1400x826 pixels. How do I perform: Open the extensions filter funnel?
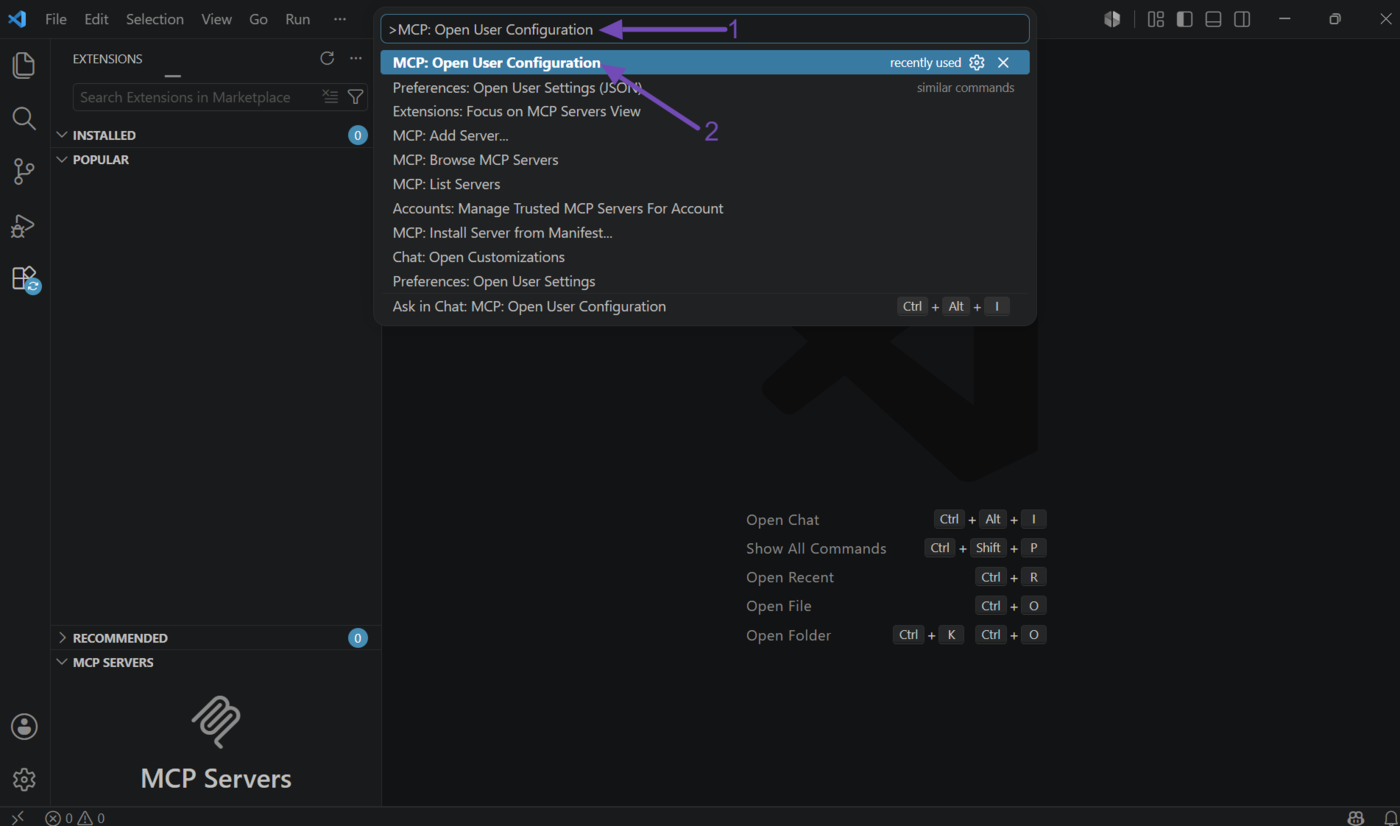tap(355, 97)
